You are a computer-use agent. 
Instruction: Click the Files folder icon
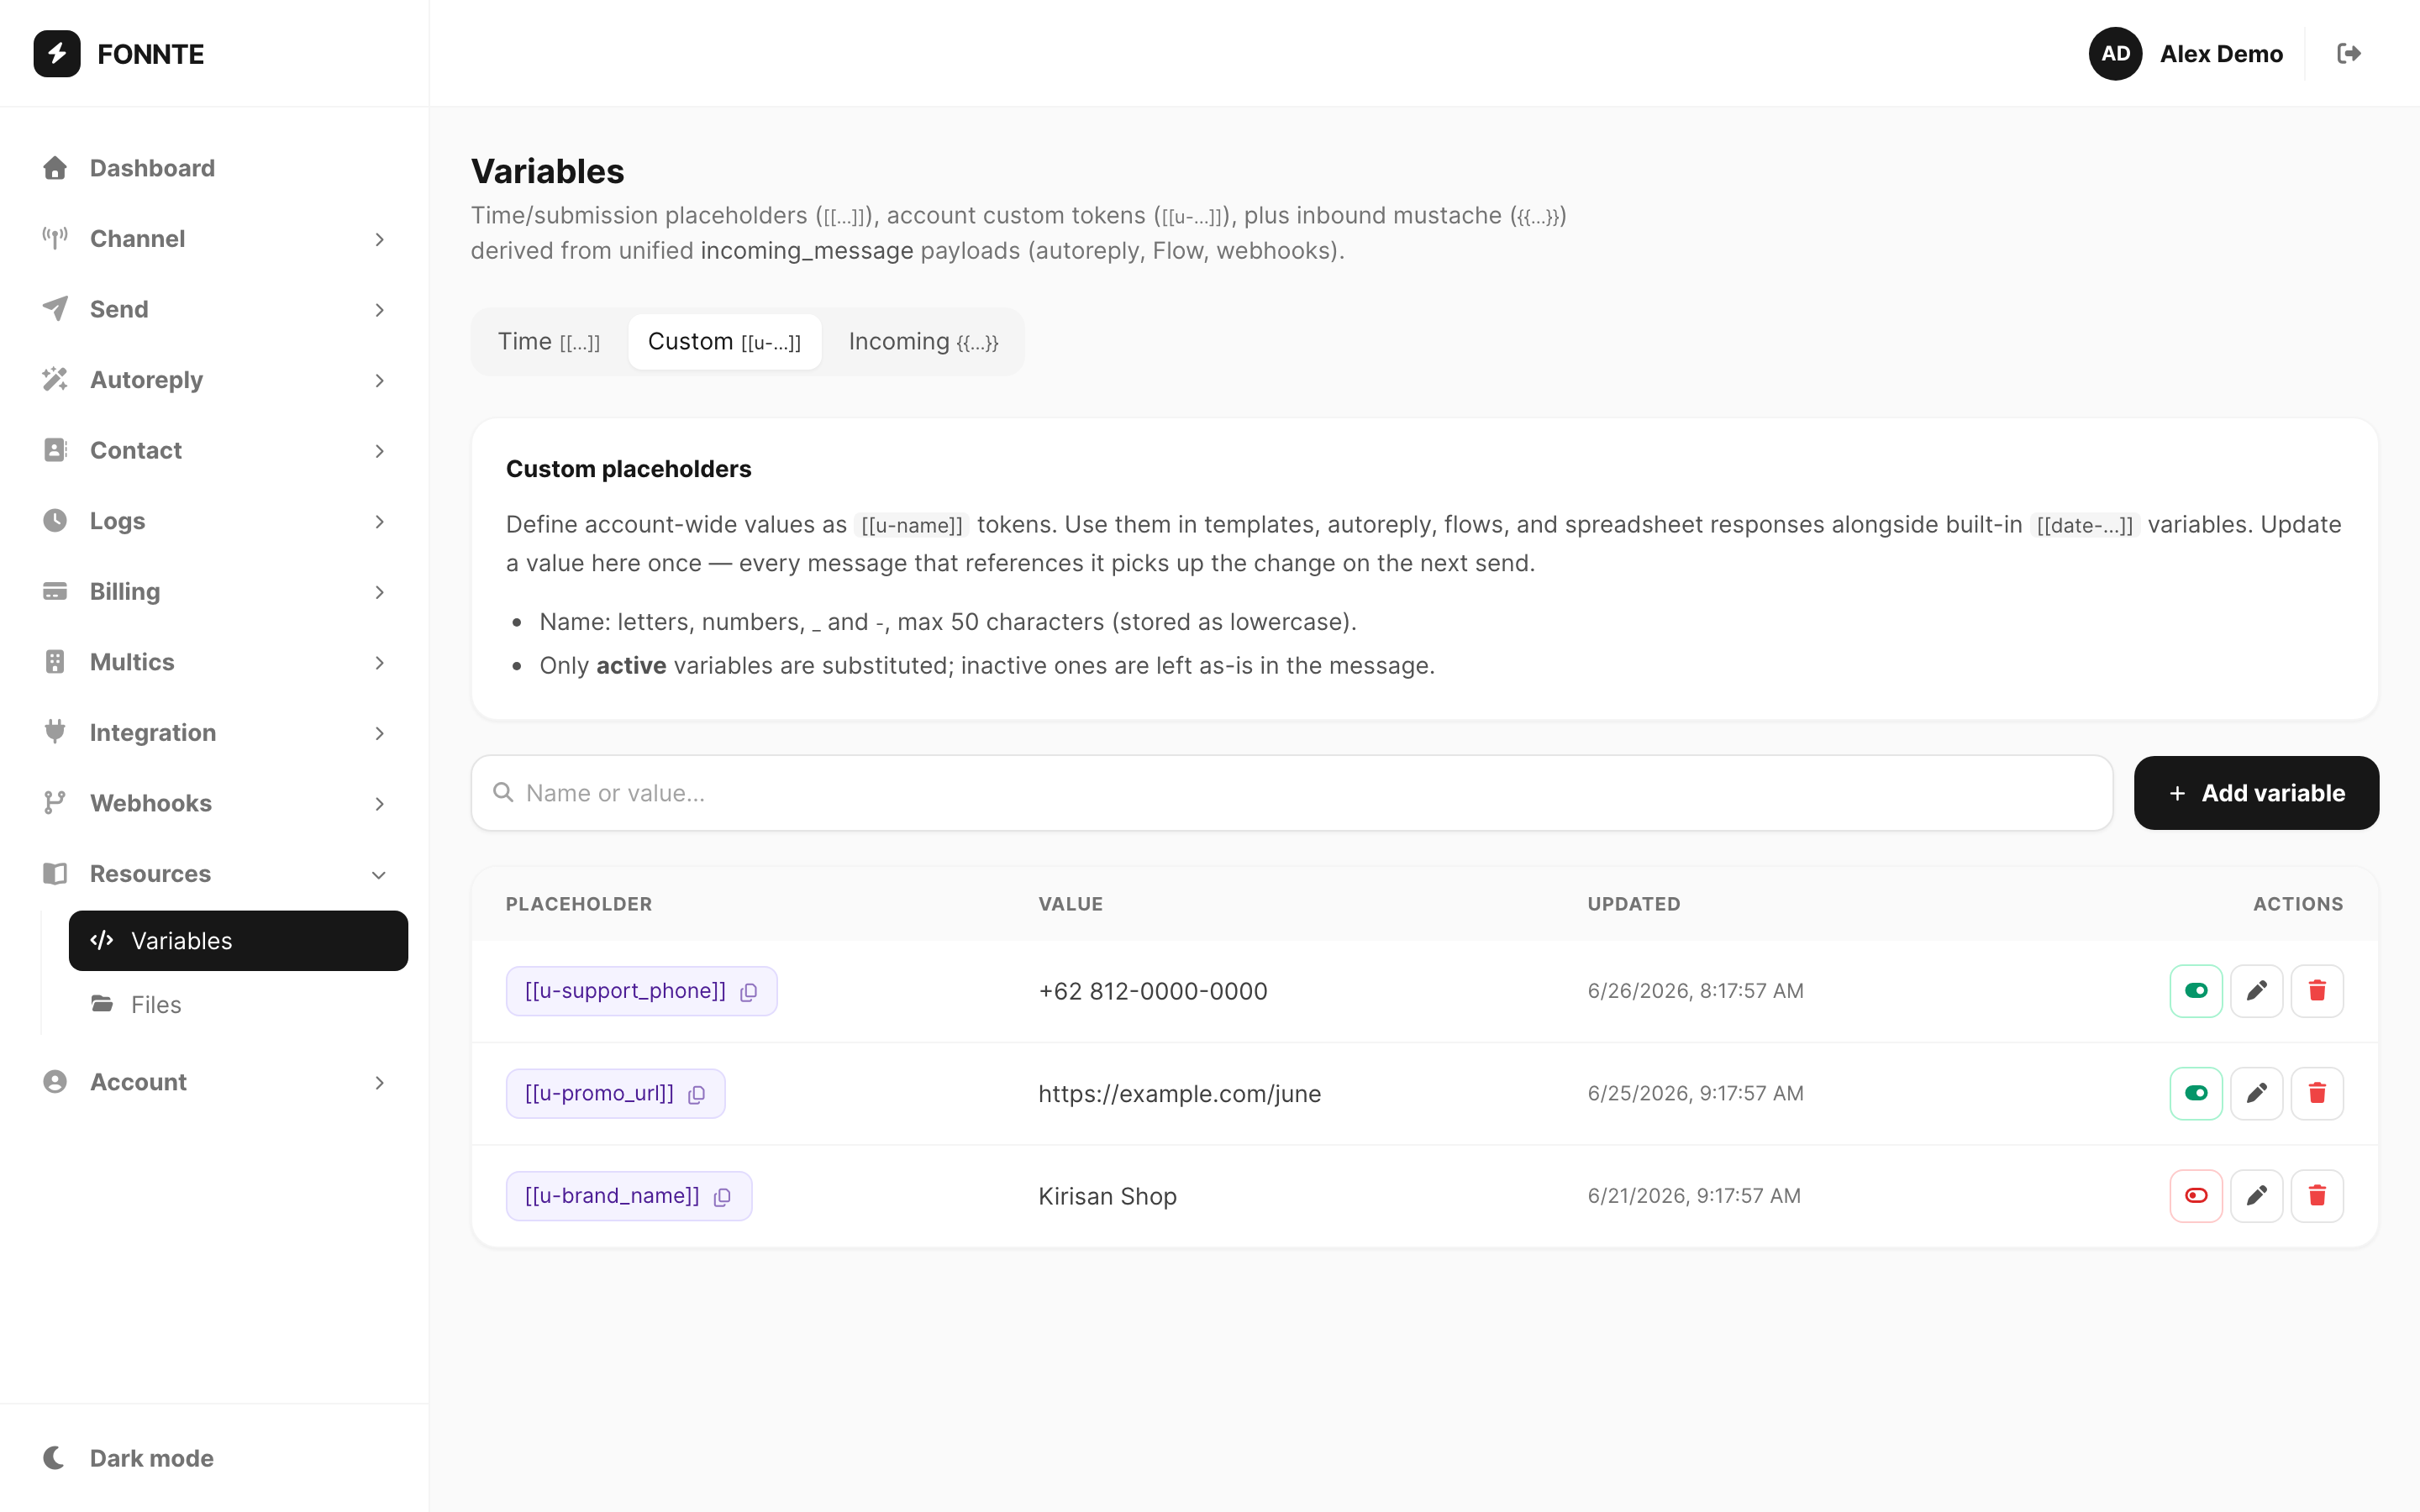point(102,1004)
